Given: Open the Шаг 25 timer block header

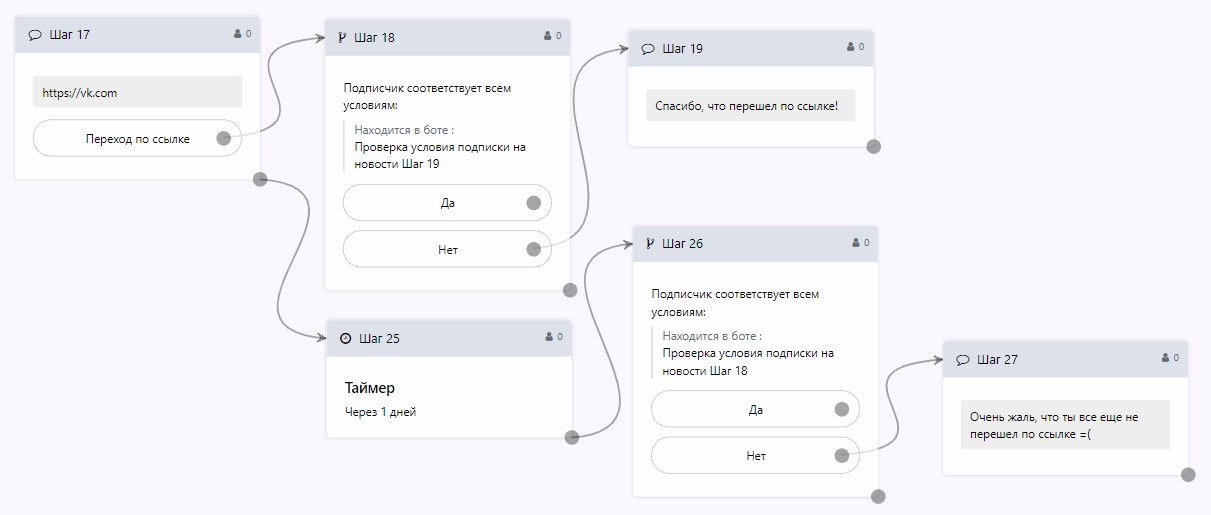Looking at the screenshot, I should coord(448,338).
